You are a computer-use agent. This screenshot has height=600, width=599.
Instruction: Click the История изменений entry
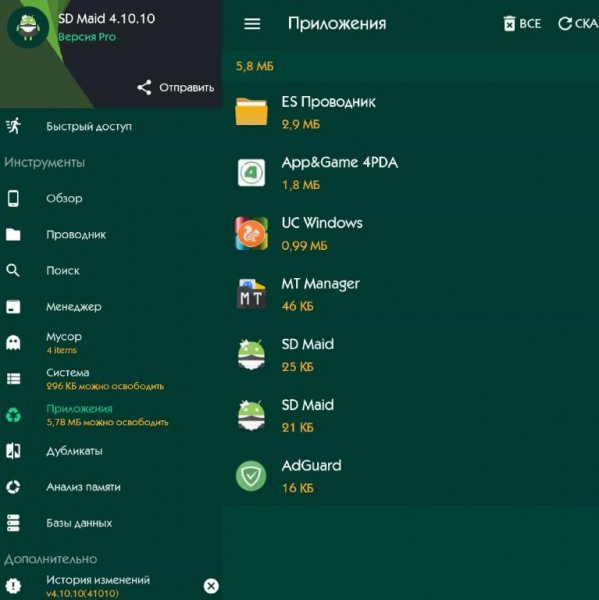pyautogui.click(x=98, y=580)
